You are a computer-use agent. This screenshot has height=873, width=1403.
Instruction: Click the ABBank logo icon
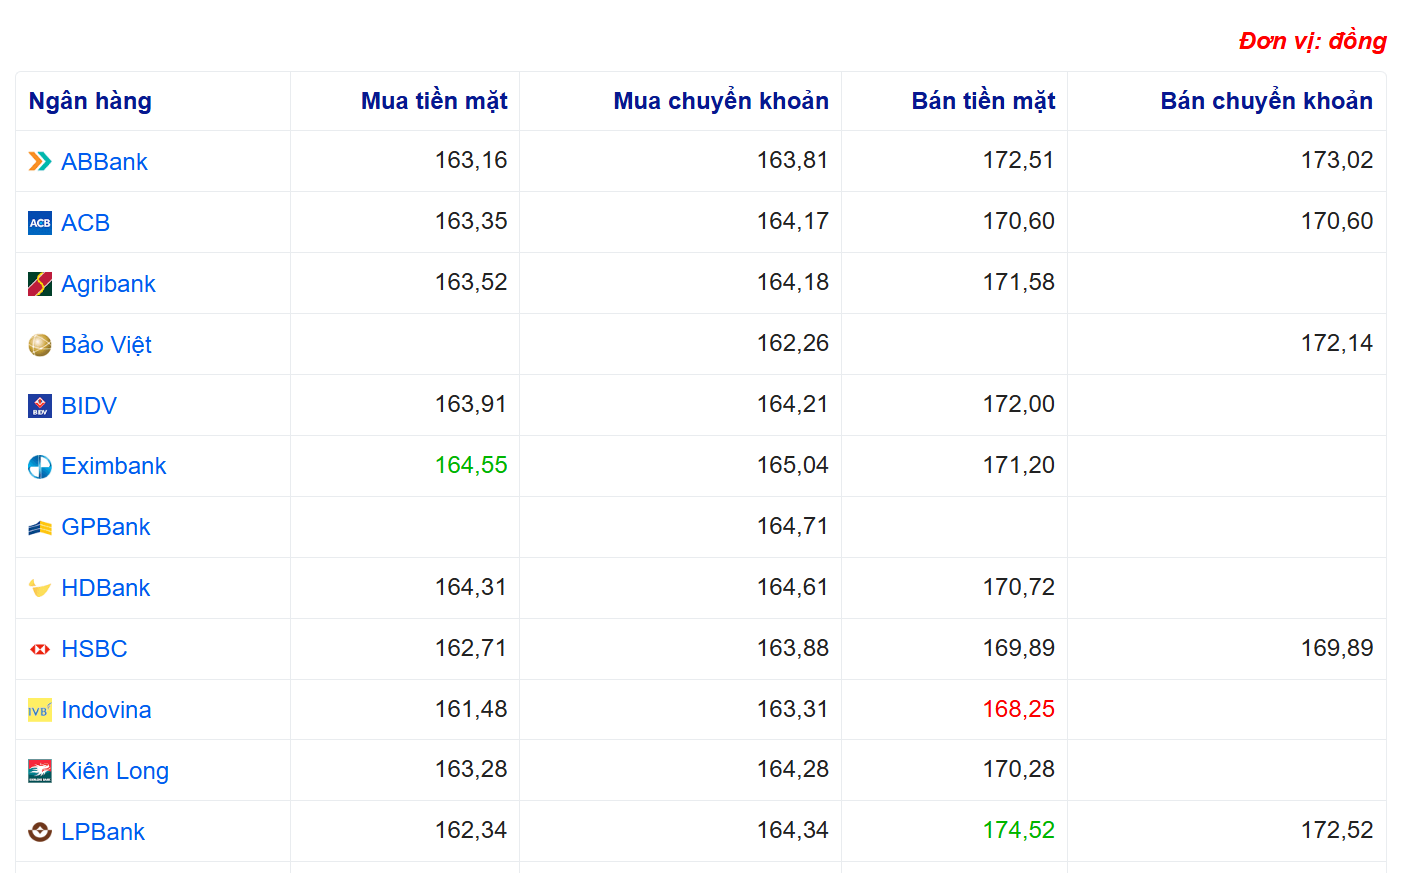pyautogui.click(x=40, y=162)
